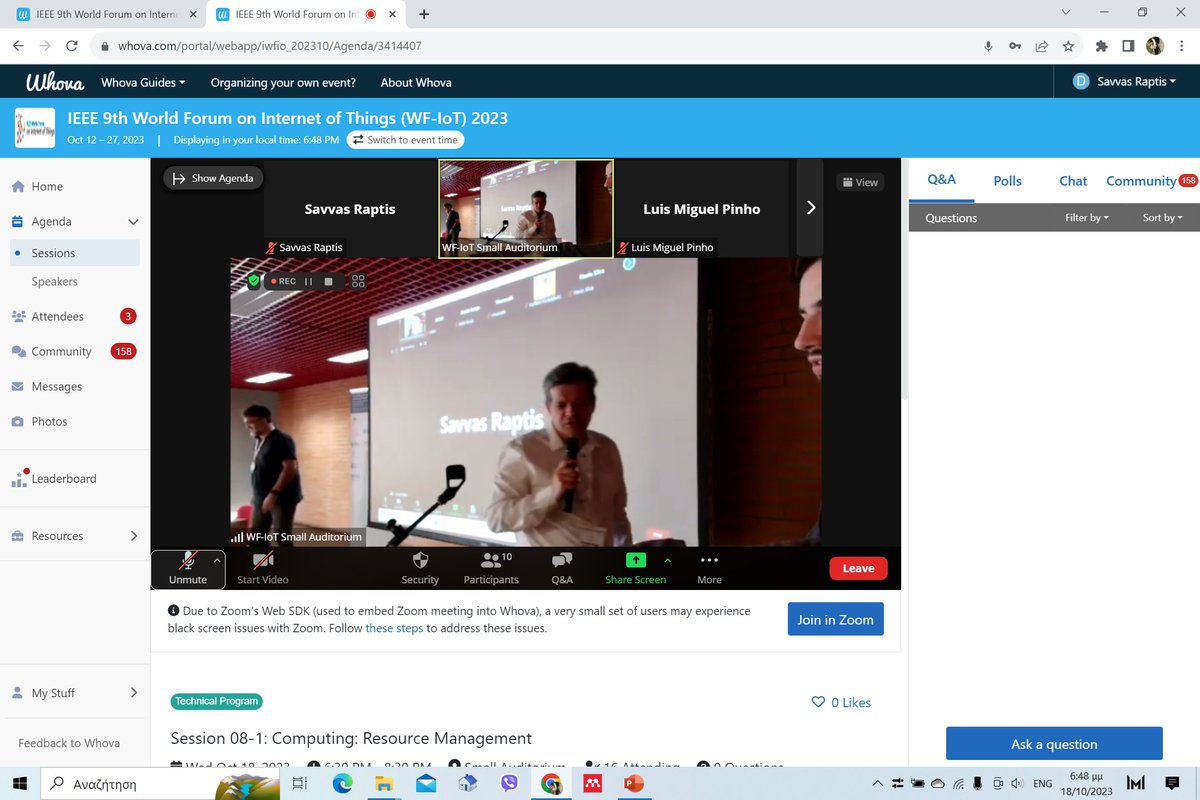Switch to the Chat tab

(1073, 181)
